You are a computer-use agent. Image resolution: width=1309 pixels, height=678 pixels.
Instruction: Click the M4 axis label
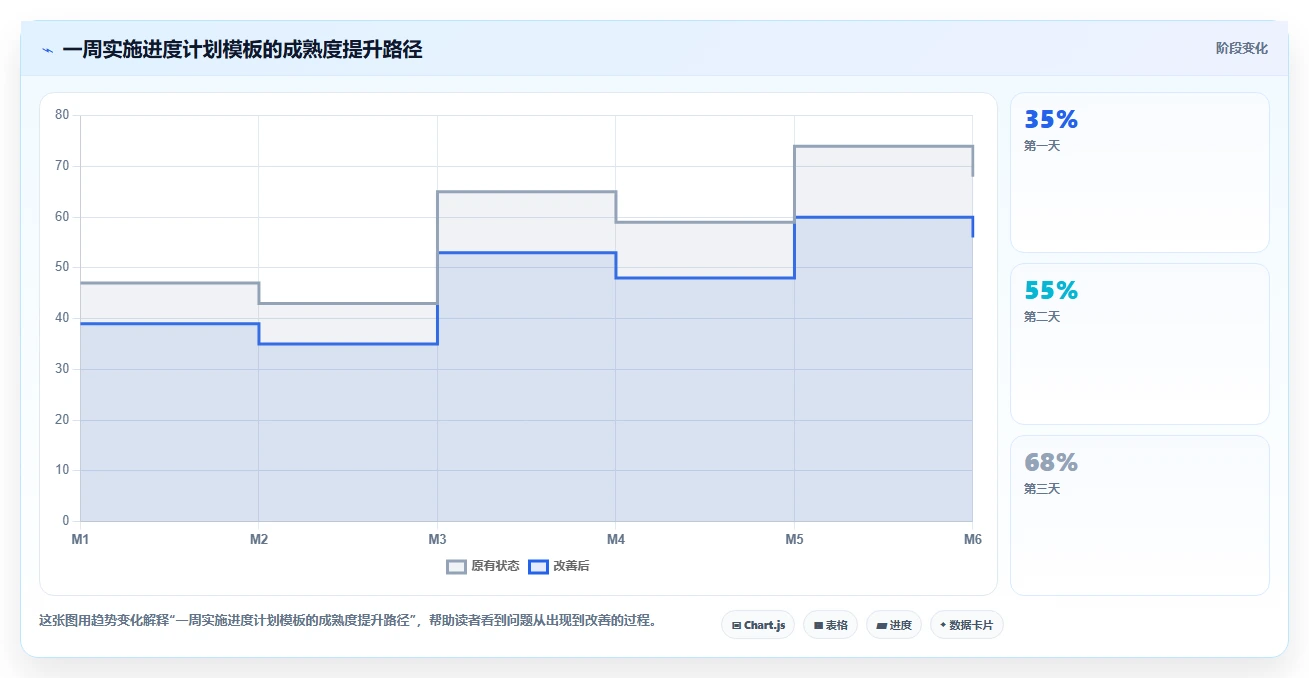pos(616,540)
